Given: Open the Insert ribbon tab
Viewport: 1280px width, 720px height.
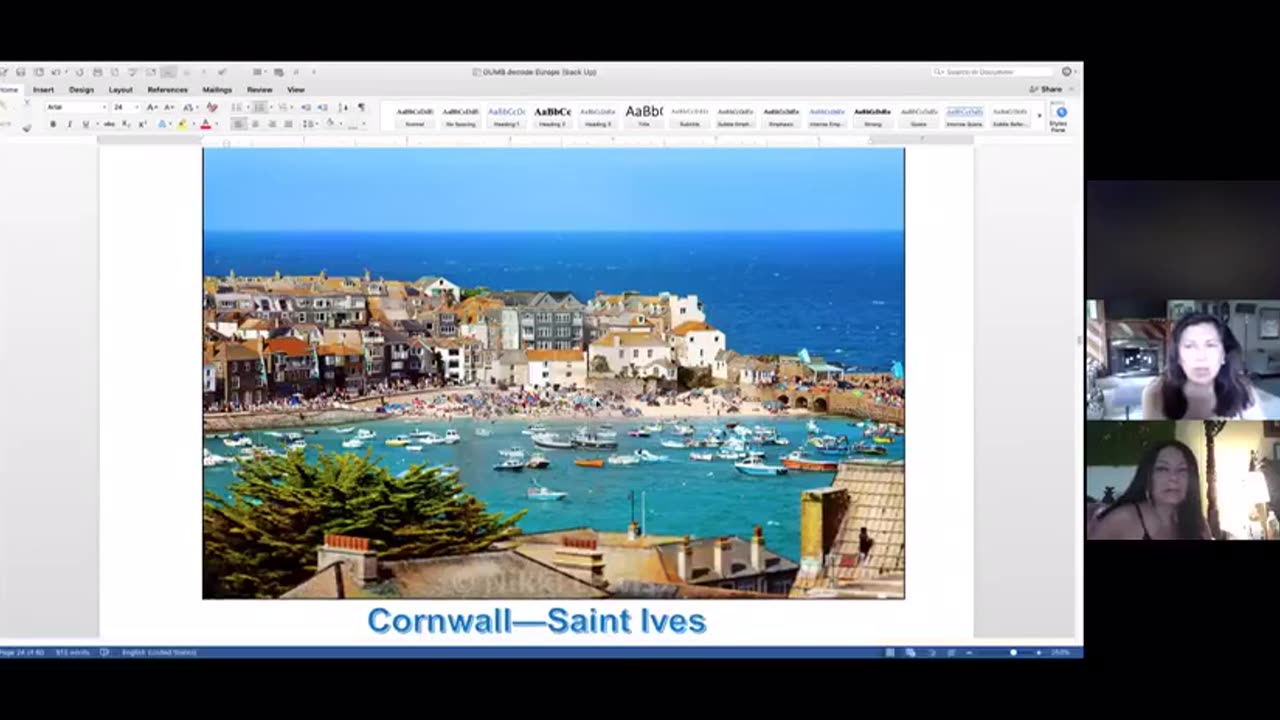Looking at the screenshot, I should click(x=43, y=90).
